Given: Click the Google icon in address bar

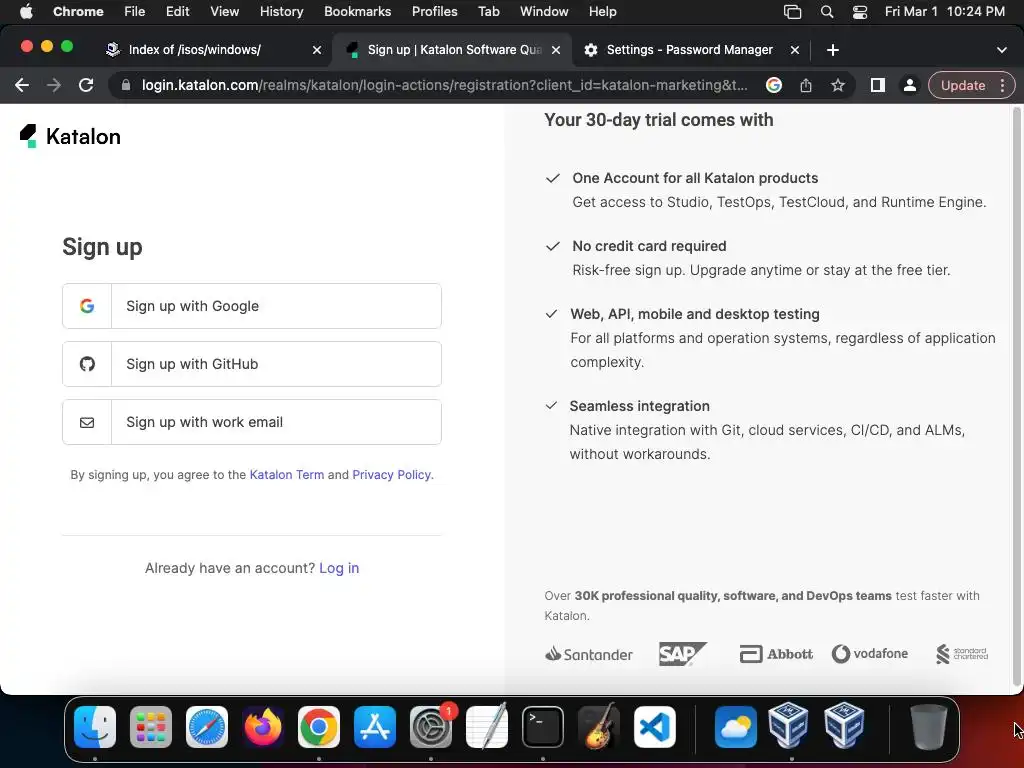Looking at the screenshot, I should 774,85.
